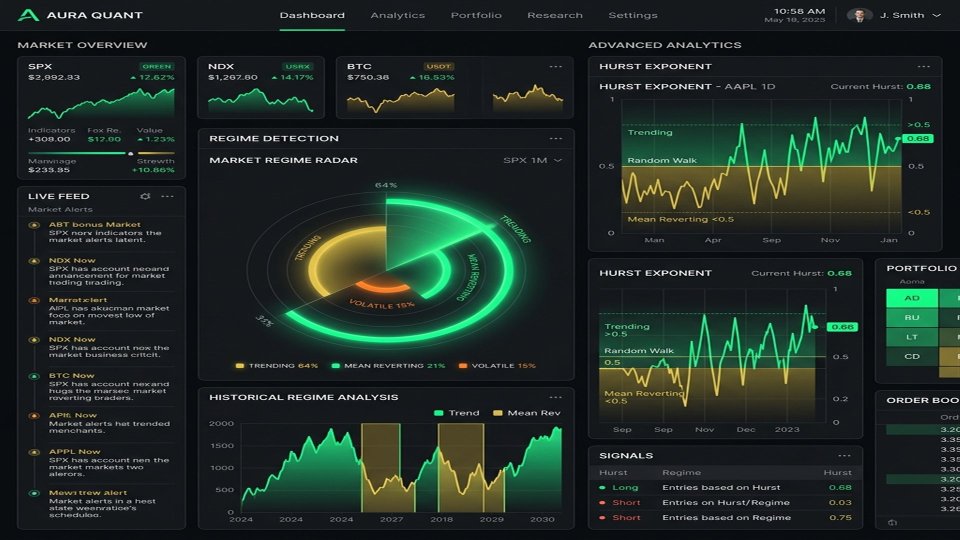The image size is (960, 540).
Task: Click J. Smith profile avatar
Action: (x=859, y=15)
